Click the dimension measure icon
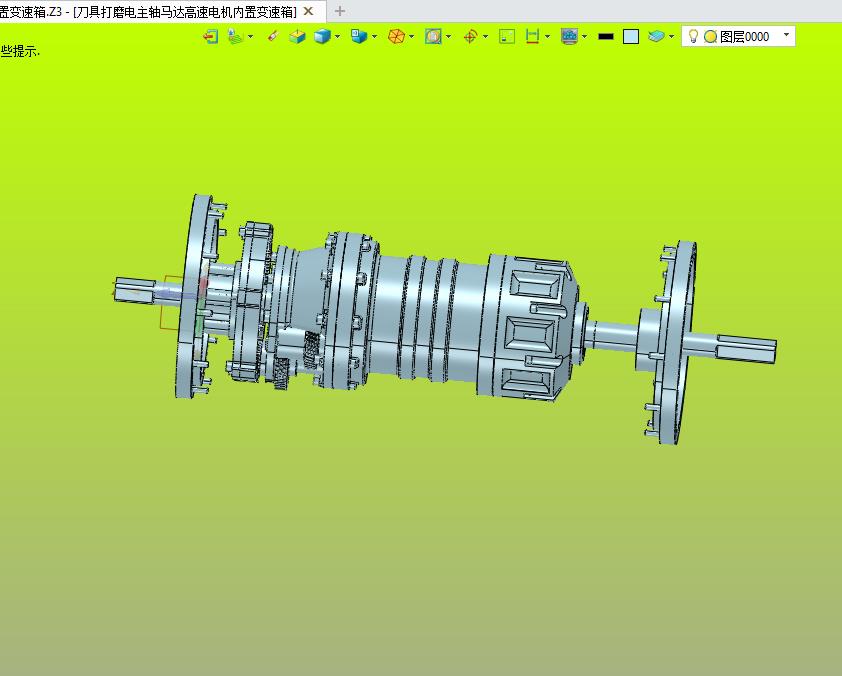Viewport: 842px width, 676px height. click(x=532, y=37)
